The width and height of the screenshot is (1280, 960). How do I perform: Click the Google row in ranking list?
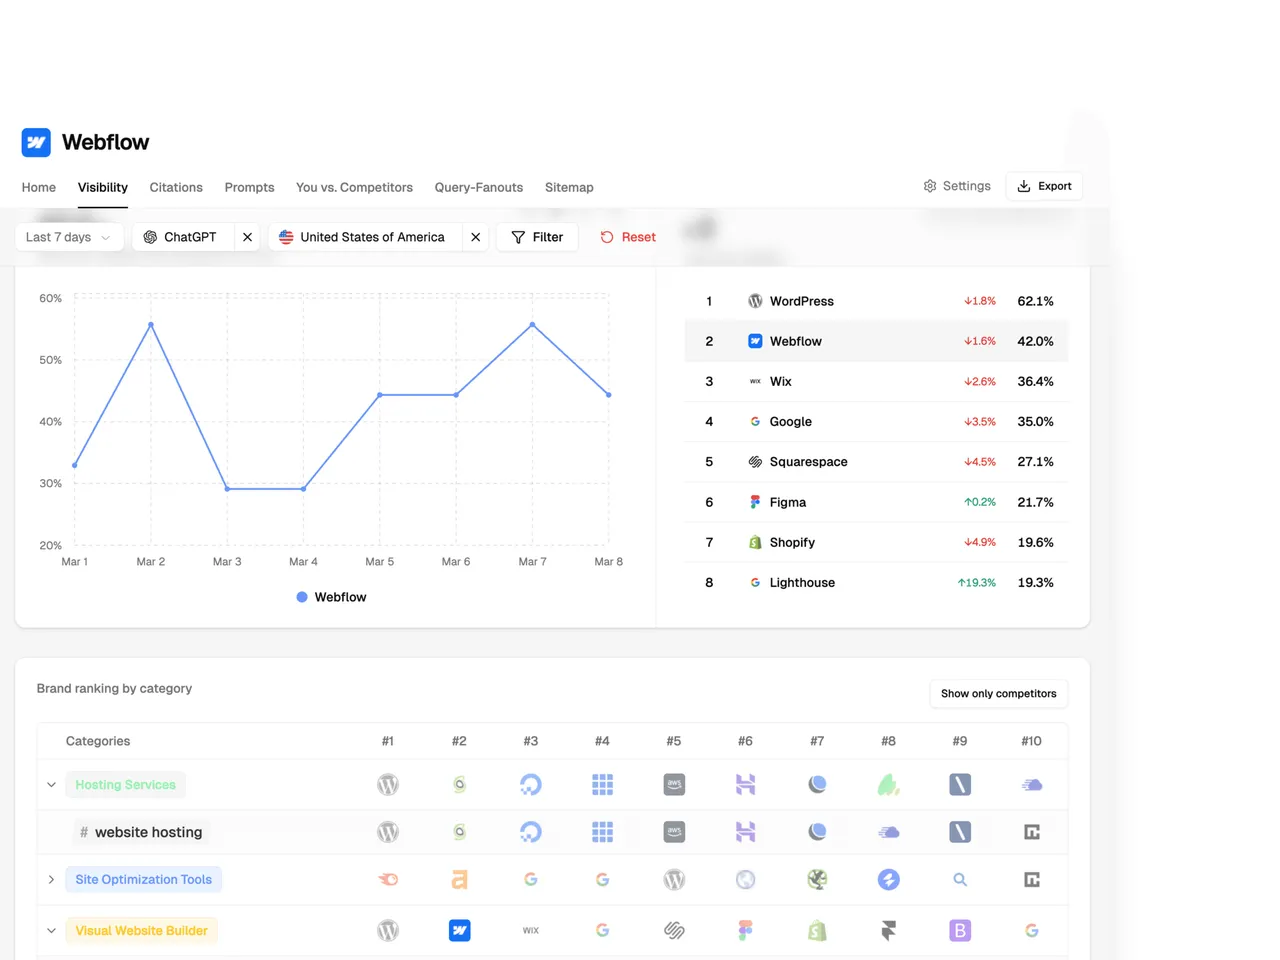(x=876, y=422)
